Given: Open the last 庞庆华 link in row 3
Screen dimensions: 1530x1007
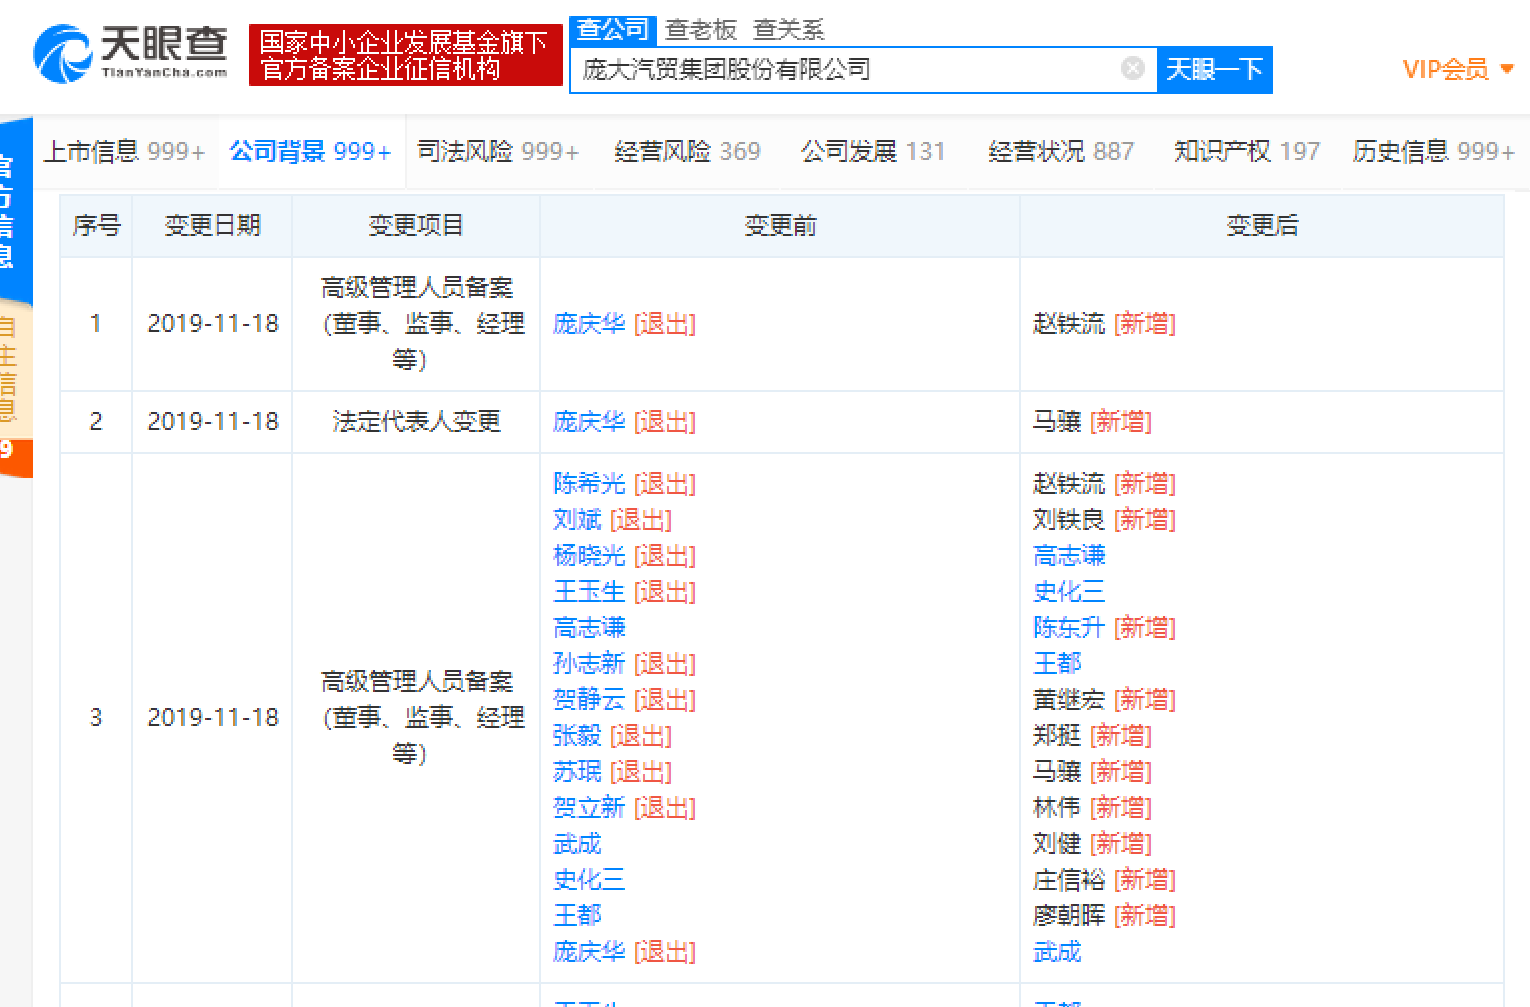Looking at the screenshot, I should tap(589, 952).
